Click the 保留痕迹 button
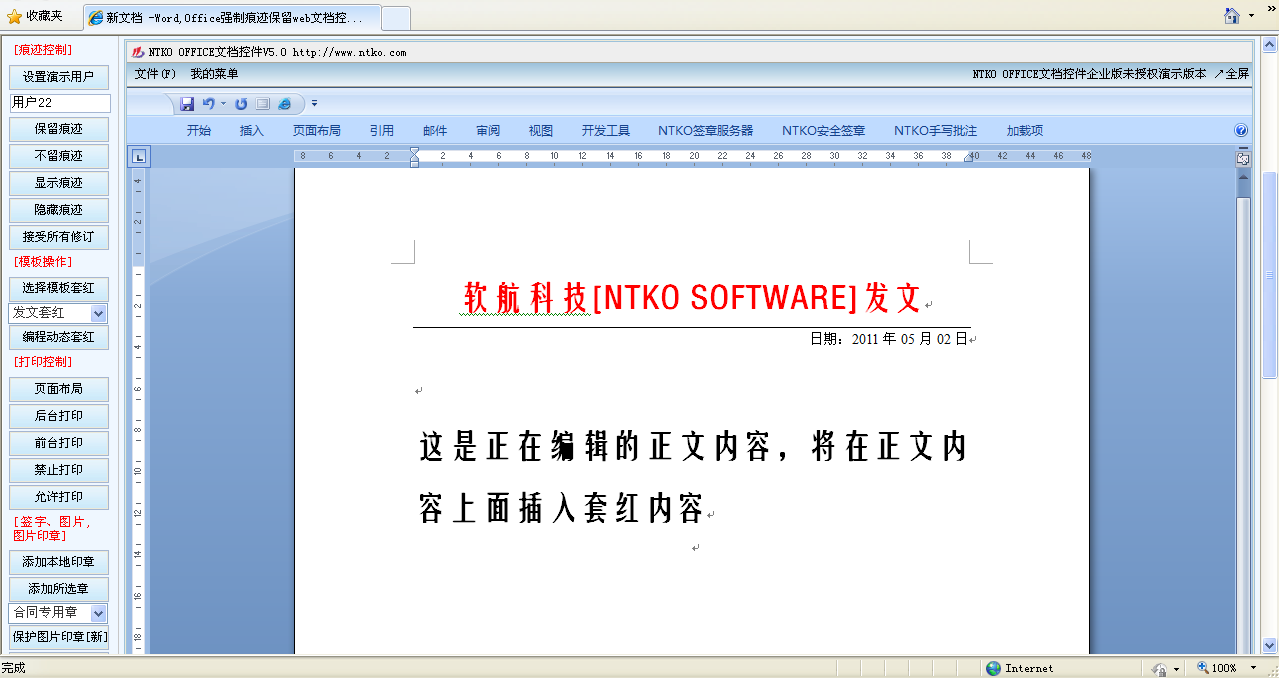This screenshot has height=678, width=1279. click(59, 129)
